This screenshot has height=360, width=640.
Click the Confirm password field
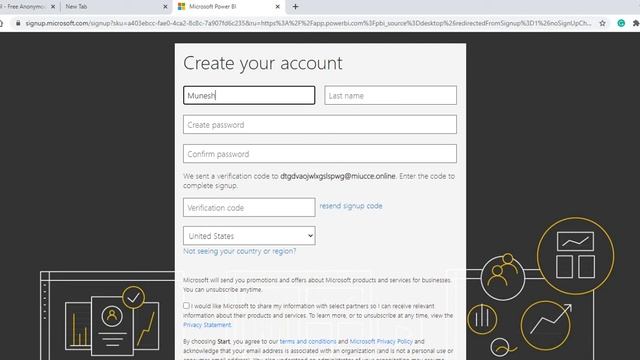tap(320, 154)
